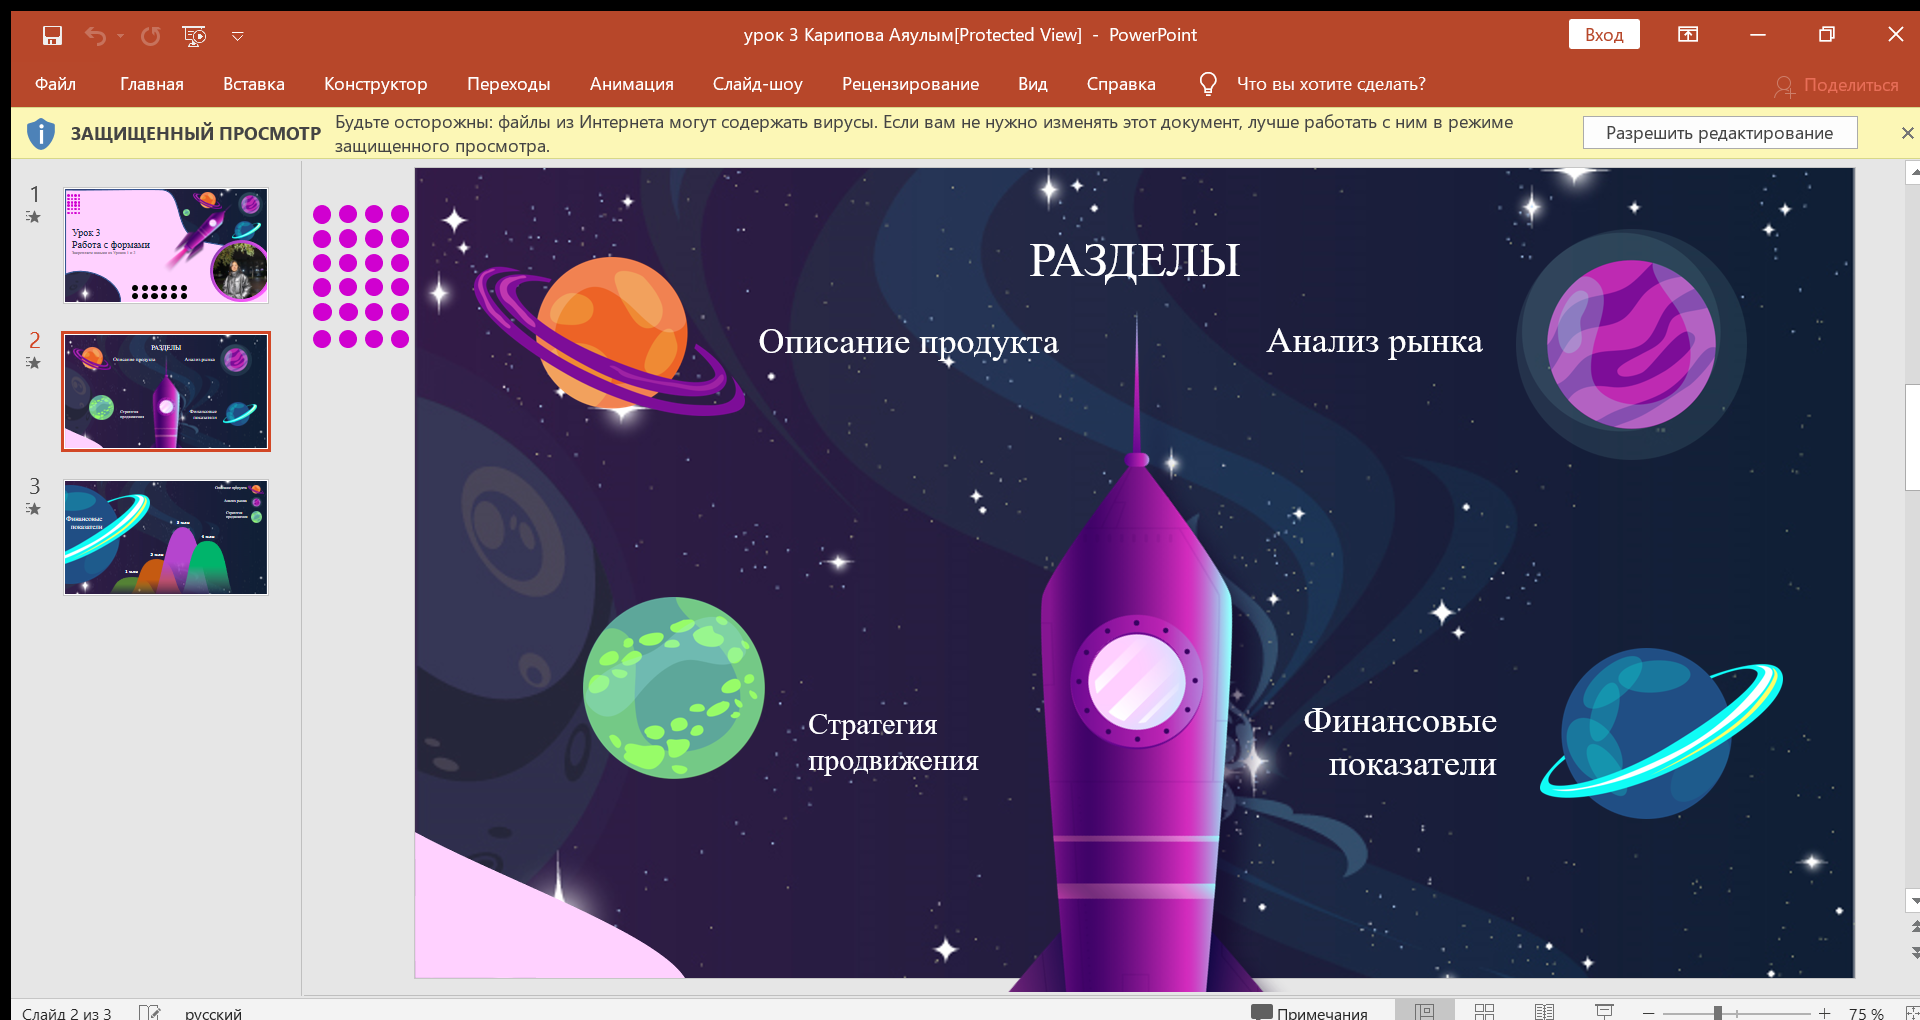This screenshot has height=1020, width=1920.
Task: Open Ribbon Display Options icon
Action: pyautogui.click(x=1688, y=34)
